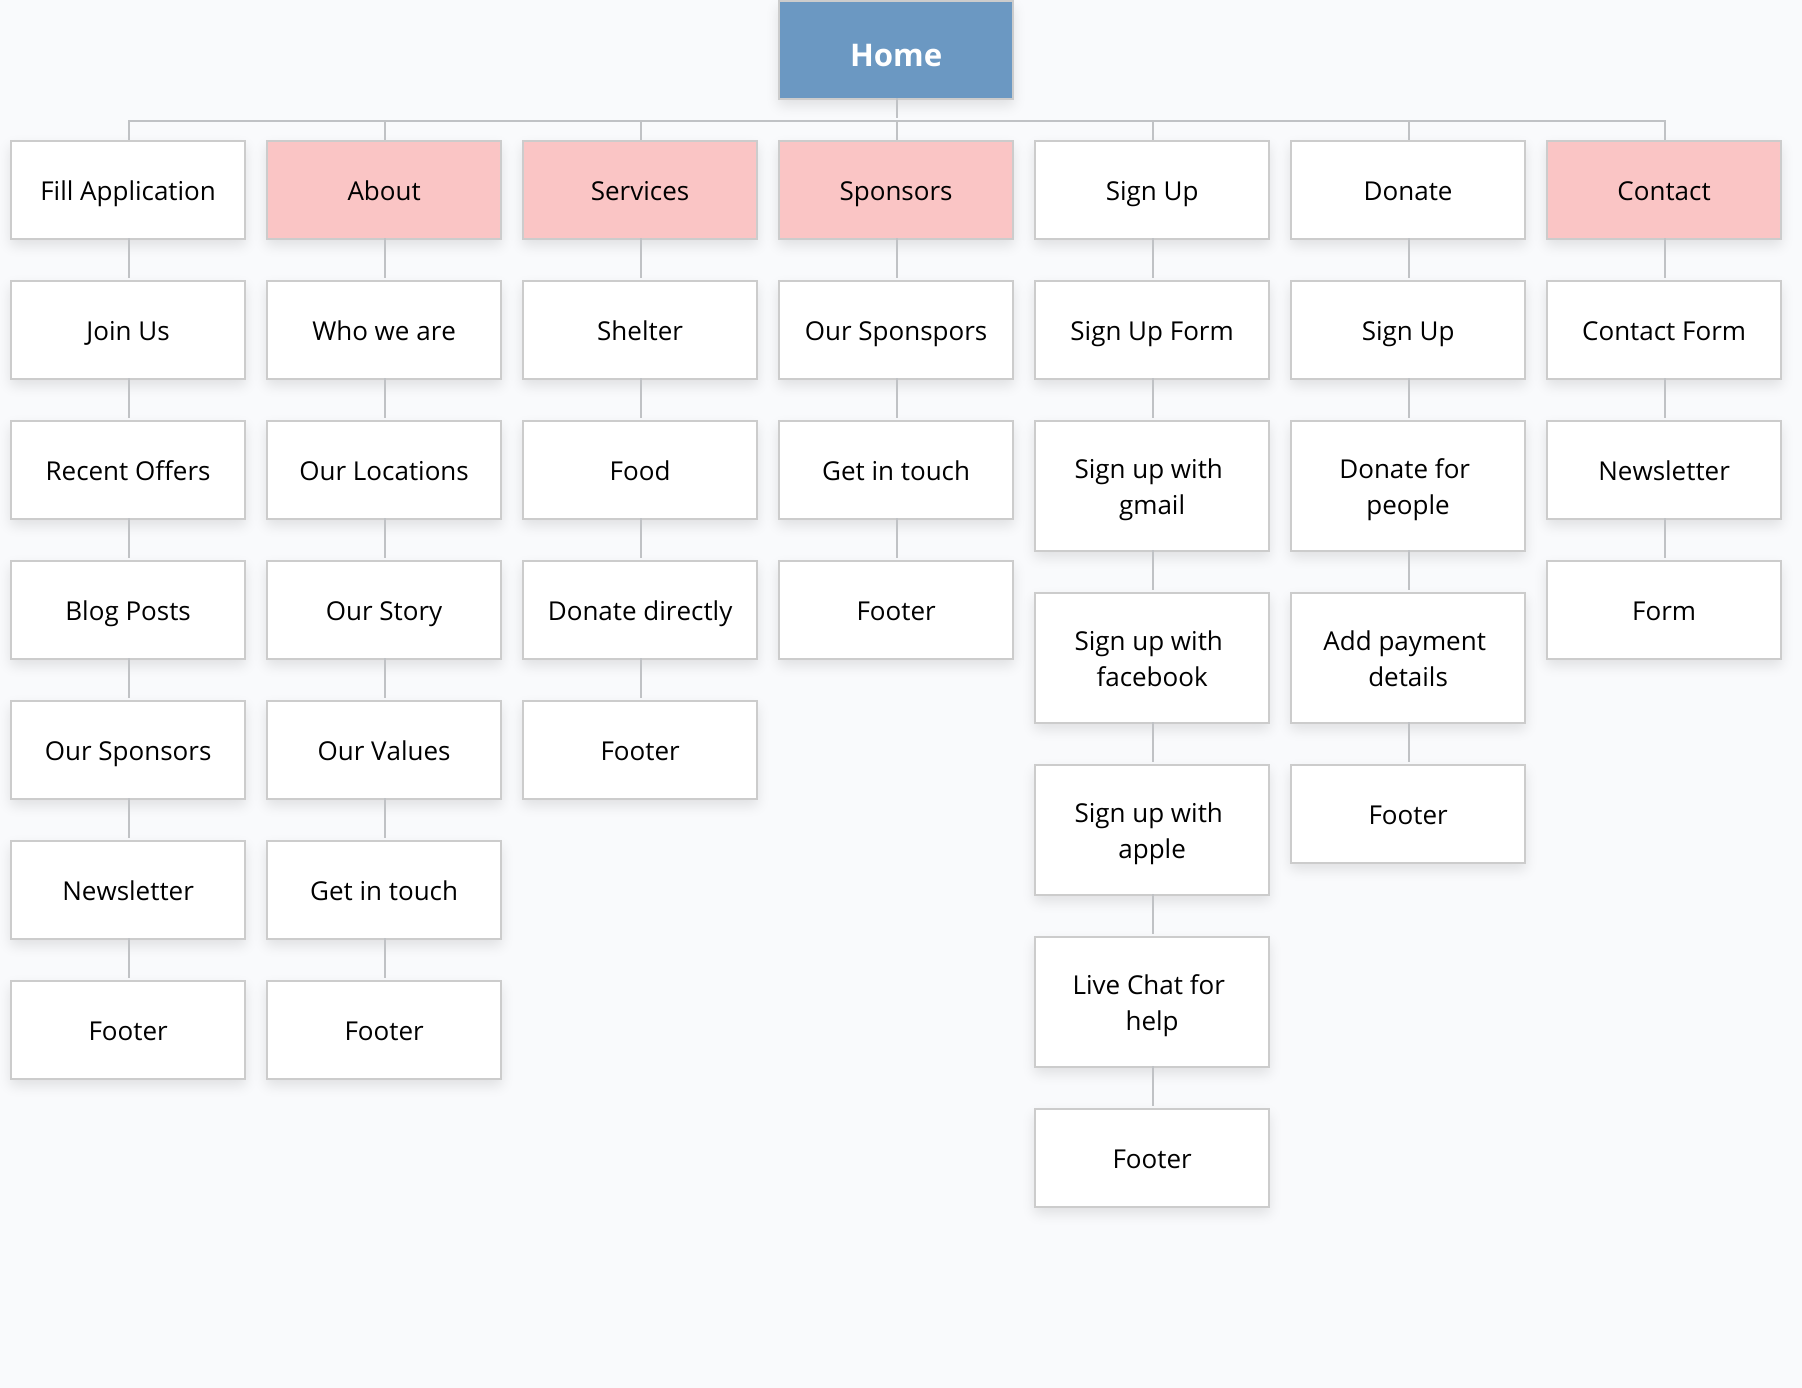Select the pink About node

pos(384,190)
